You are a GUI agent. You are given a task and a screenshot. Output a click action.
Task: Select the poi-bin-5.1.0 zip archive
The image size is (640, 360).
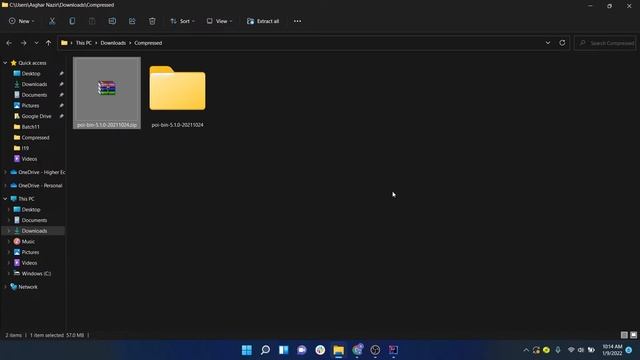tap(107, 93)
